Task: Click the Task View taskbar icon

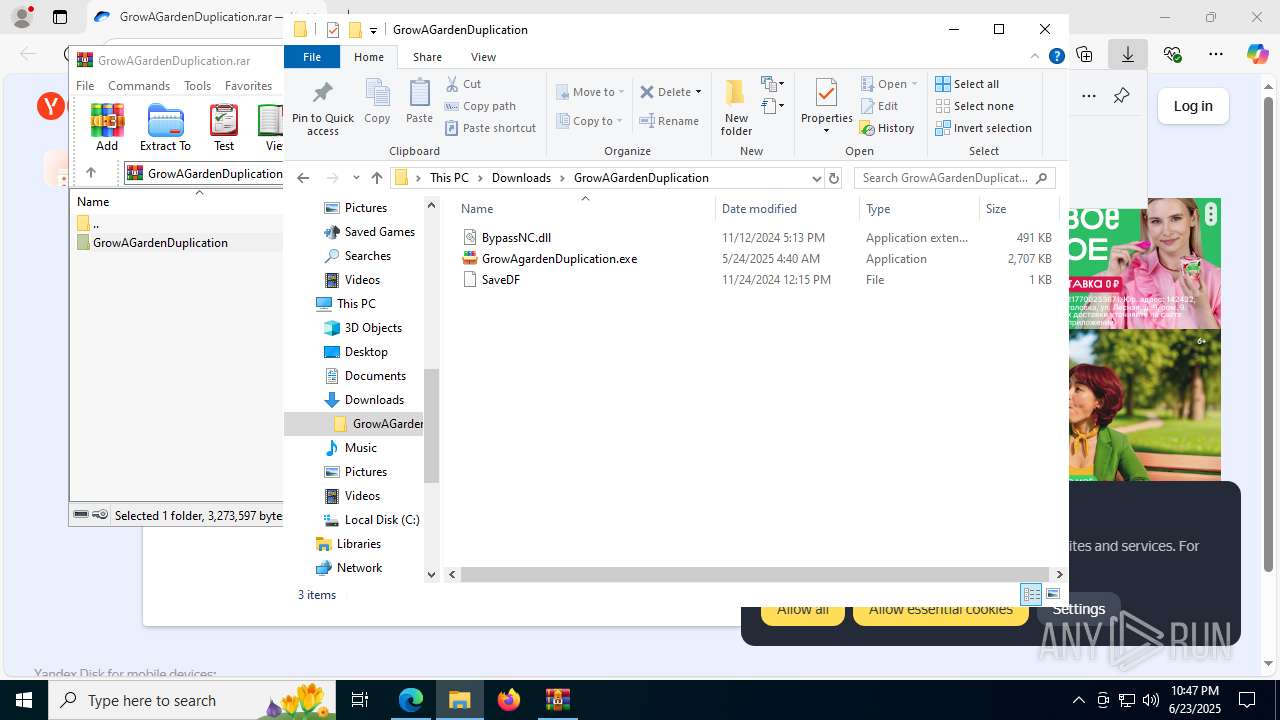Action: [x=360, y=700]
